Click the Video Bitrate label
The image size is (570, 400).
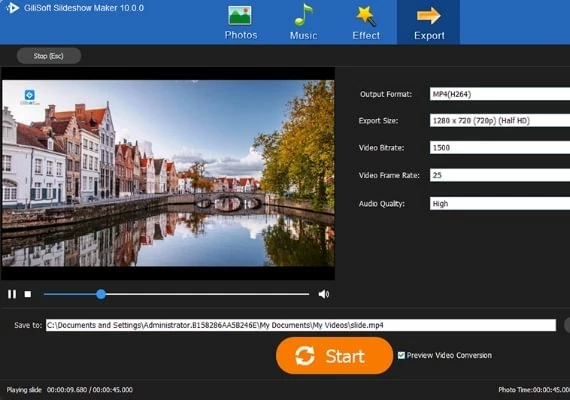[x=381, y=148]
